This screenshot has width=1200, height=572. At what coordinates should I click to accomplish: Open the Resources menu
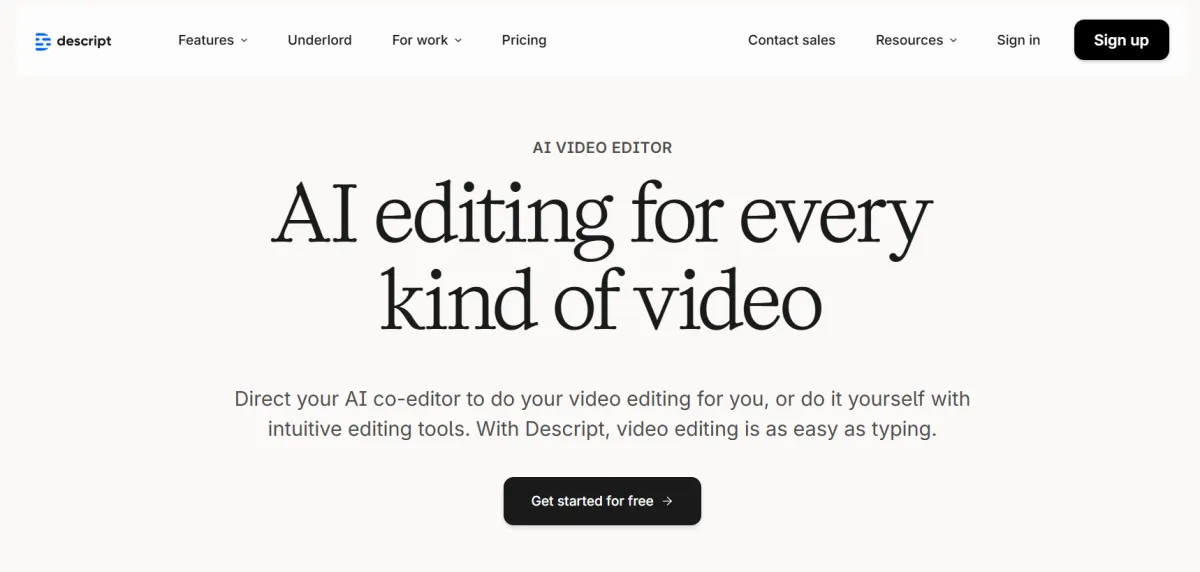(909, 40)
